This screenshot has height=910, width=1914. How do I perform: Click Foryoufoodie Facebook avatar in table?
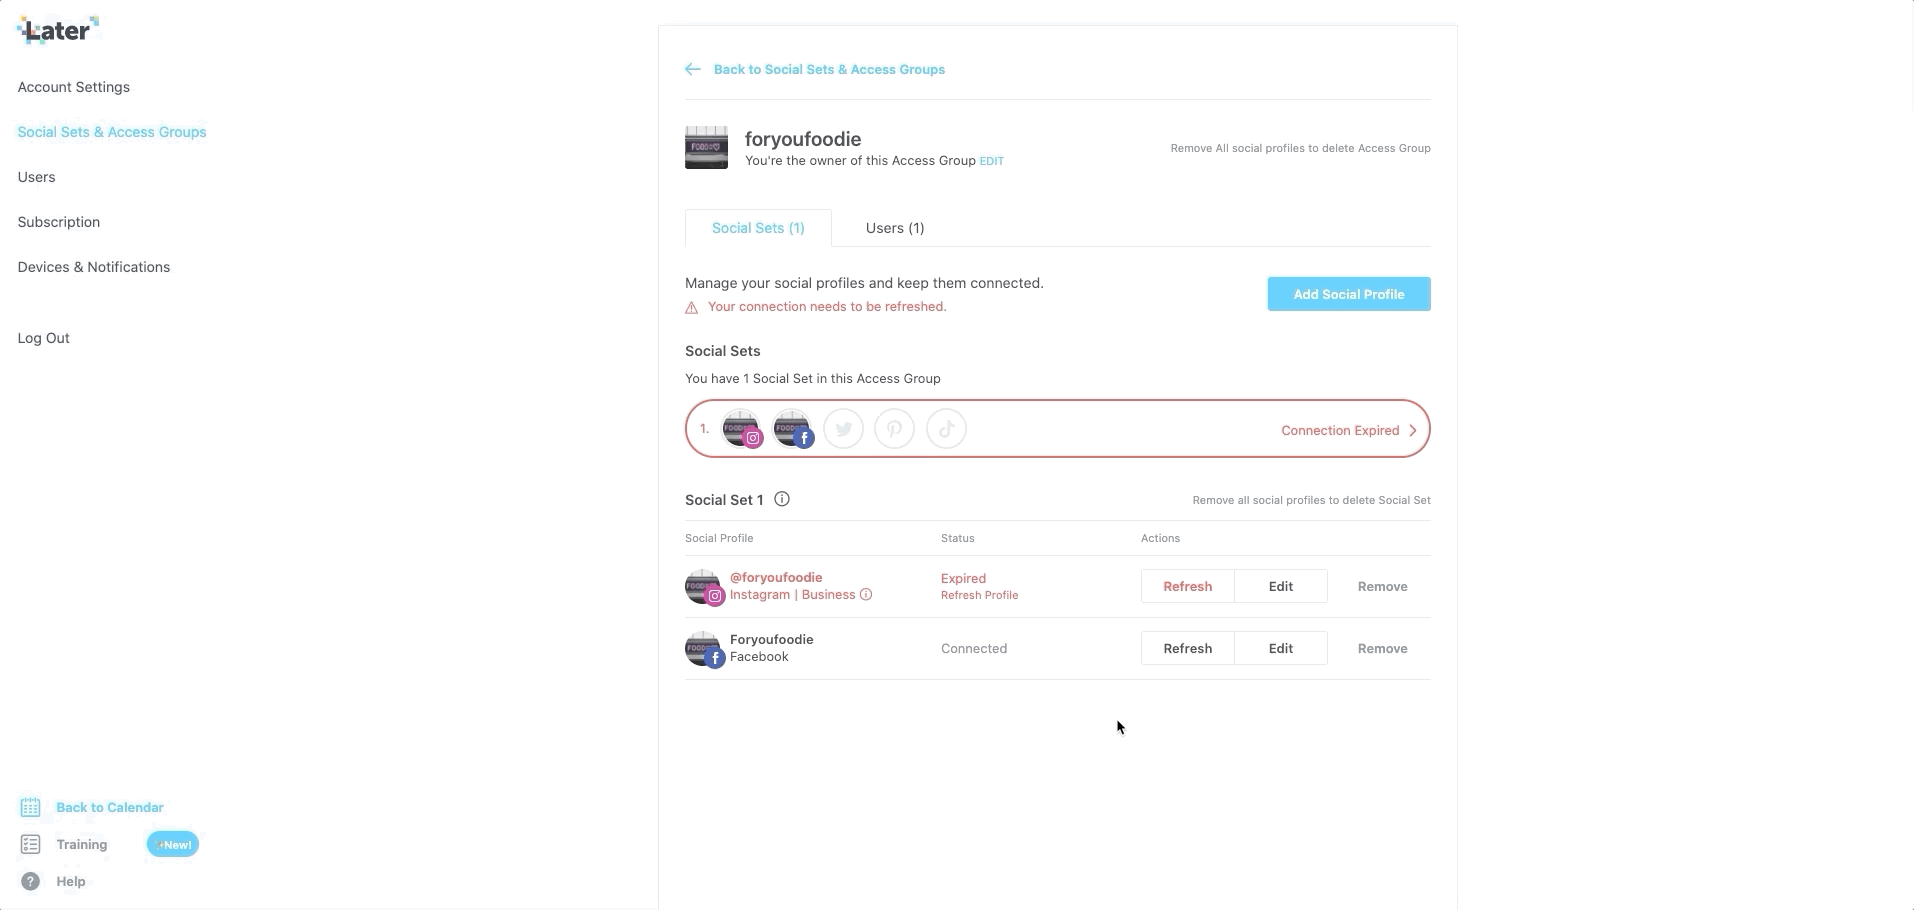tap(704, 649)
